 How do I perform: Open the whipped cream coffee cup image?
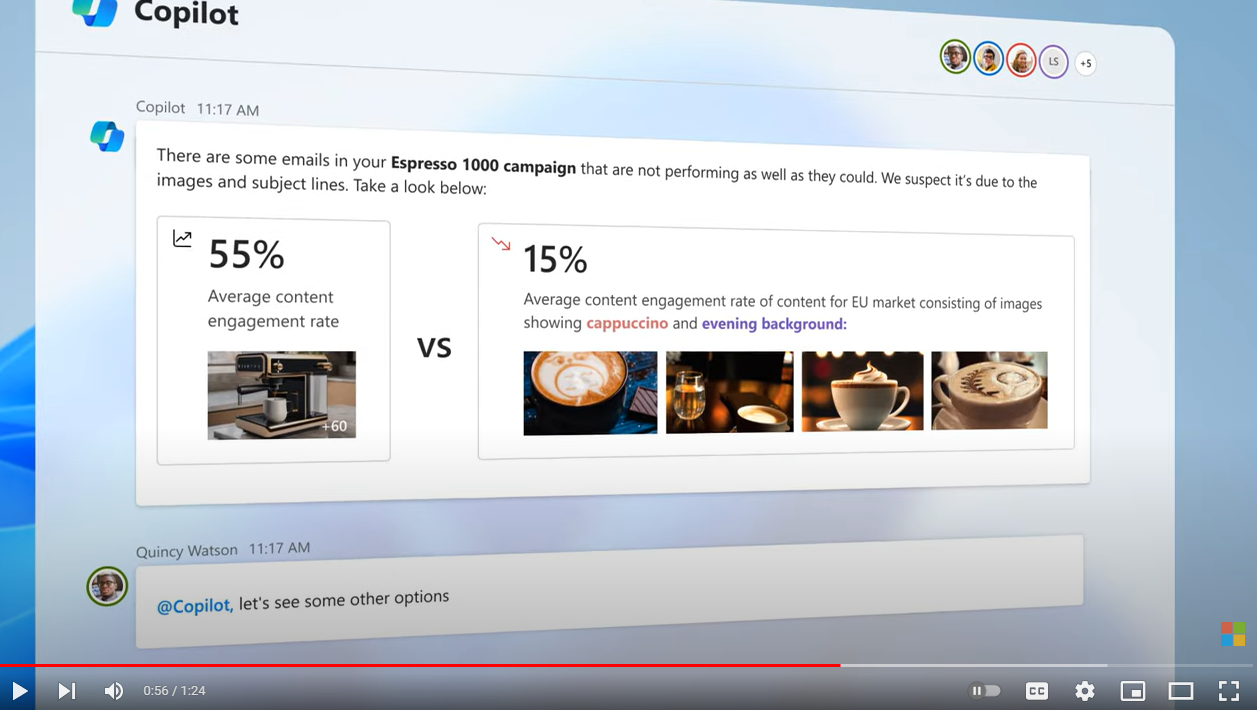coord(862,391)
